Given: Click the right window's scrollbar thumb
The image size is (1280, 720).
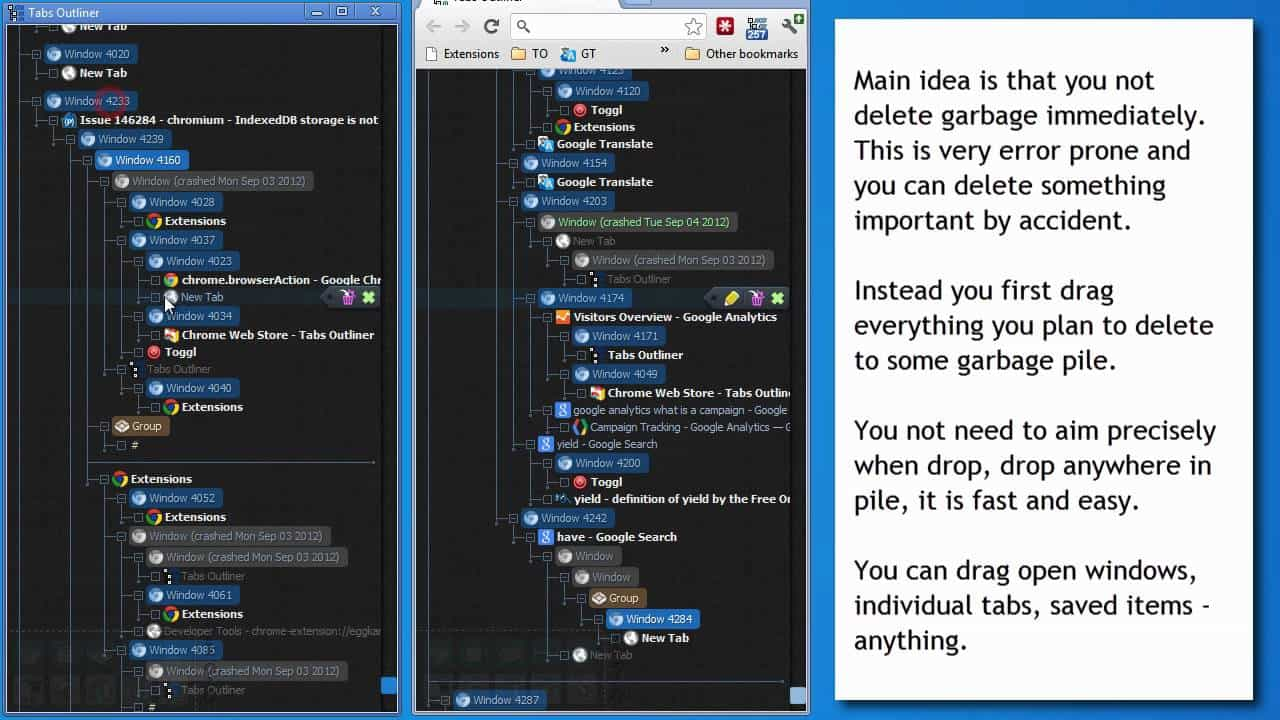Looking at the screenshot, I should 798,695.
